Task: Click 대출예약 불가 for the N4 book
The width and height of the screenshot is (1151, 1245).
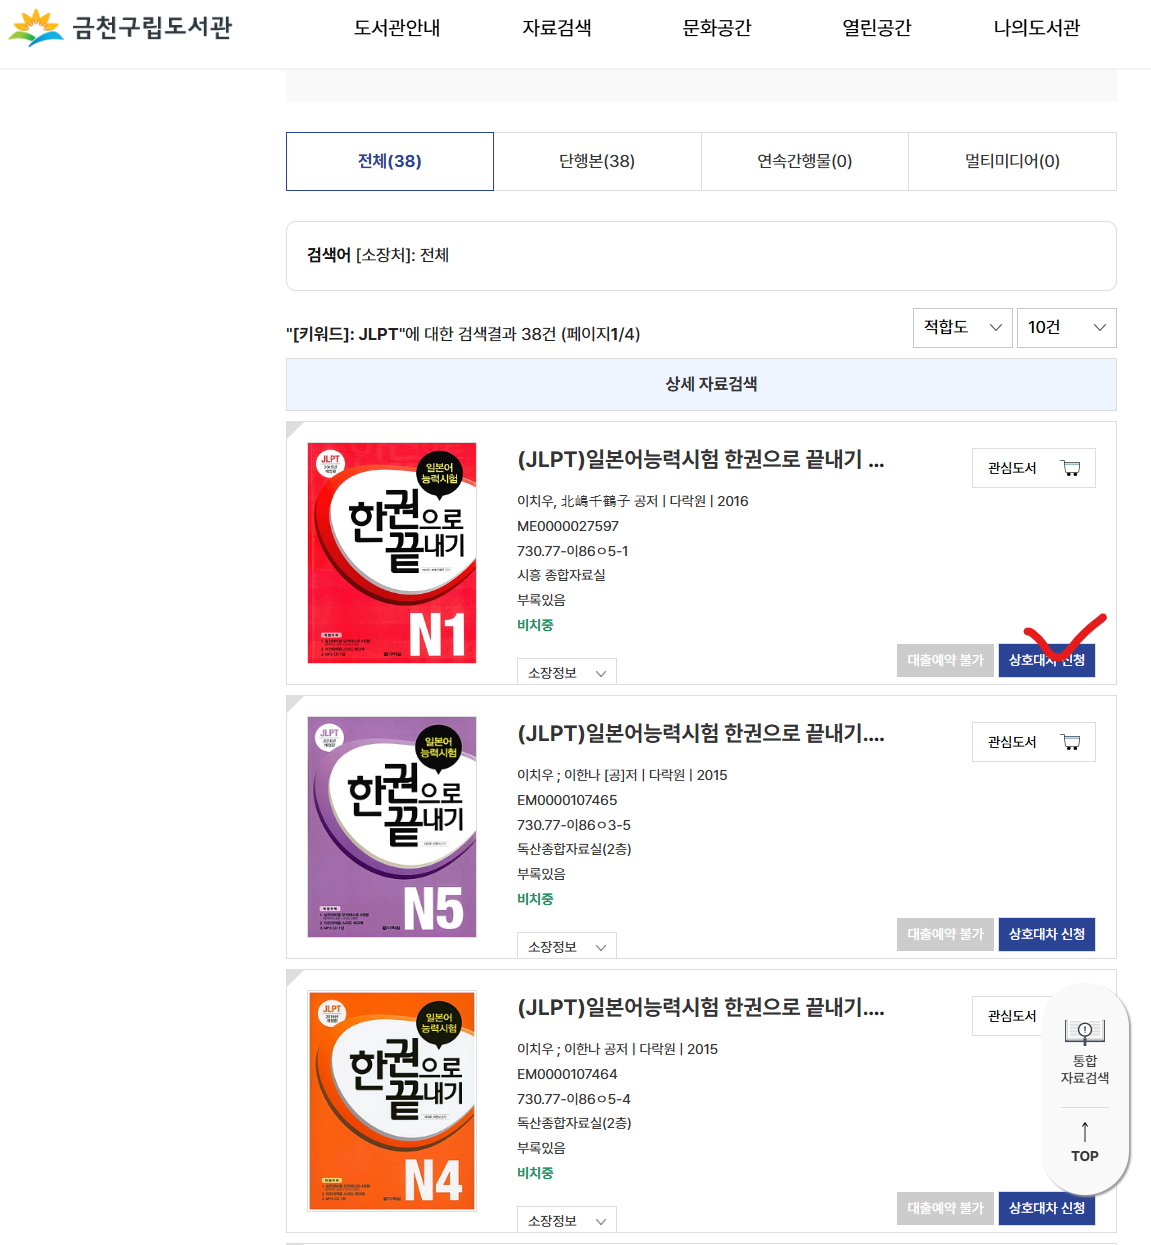Action: (x=945, y=1208)
